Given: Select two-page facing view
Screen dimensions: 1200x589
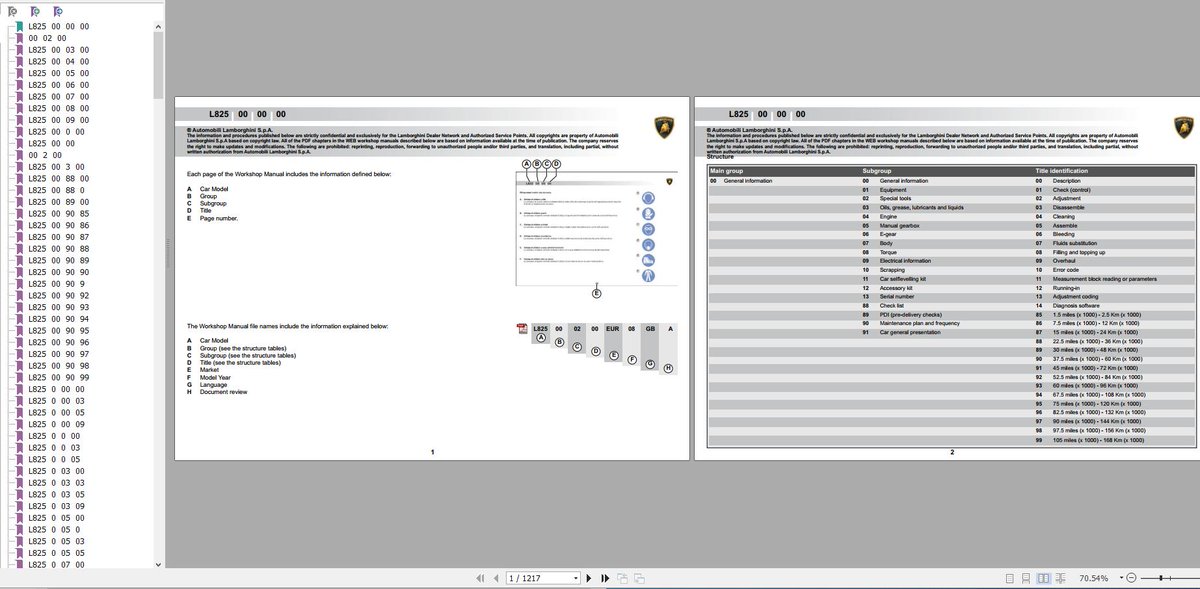Looking at the screenshot, I should (1043, 578).
